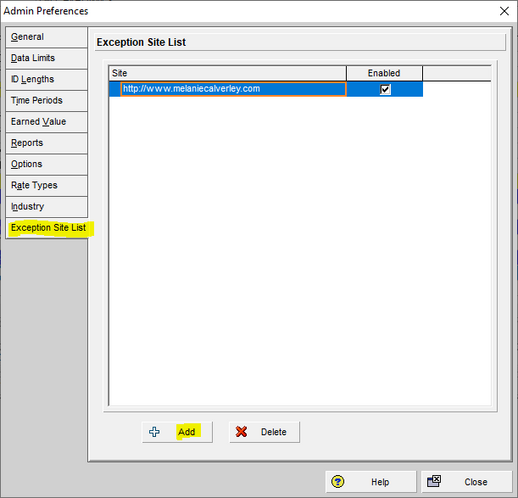Click the Help button label
518x498 pixels.
click(380, 482)
